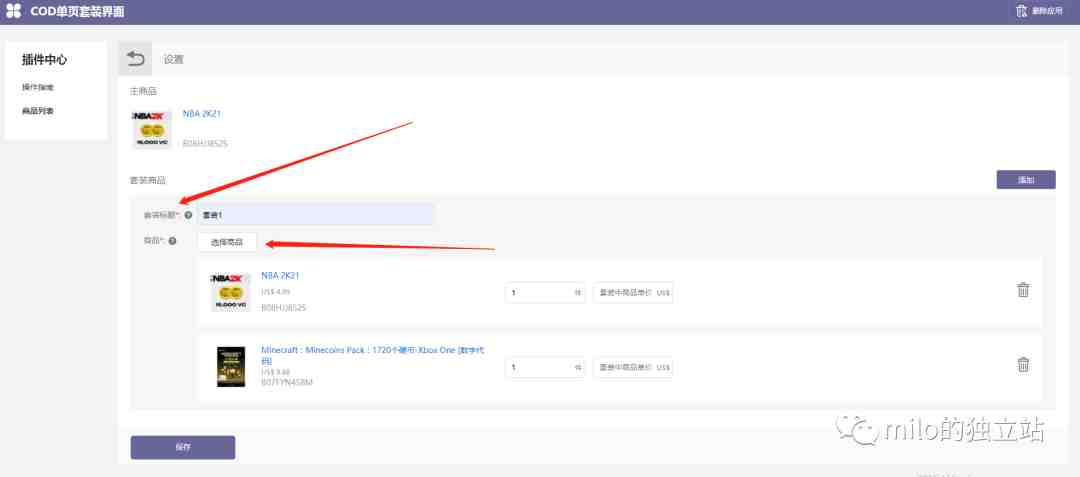This screenshot has width=1080, height=477.
Task: Click quantity field for Minecraft item
Action: coord(544,367)
